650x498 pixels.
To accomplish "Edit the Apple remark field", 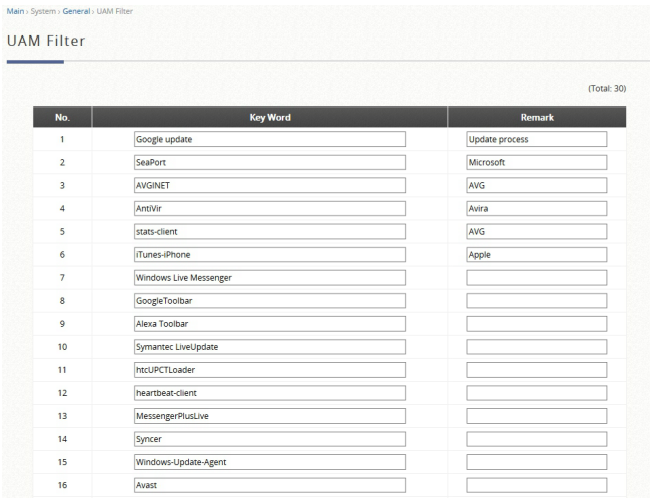I will click(537, 255).
